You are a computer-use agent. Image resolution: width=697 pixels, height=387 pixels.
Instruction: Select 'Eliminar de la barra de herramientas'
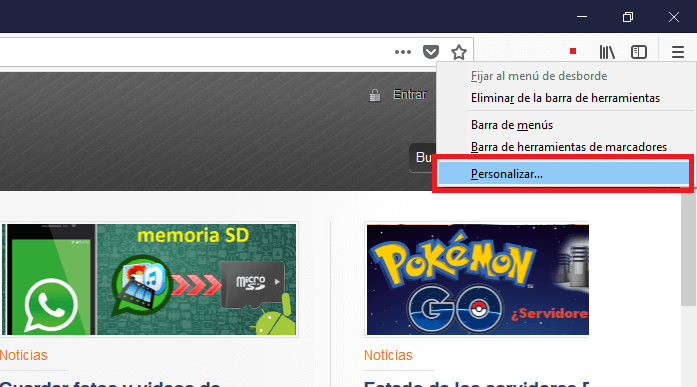(x=565, y=98)
